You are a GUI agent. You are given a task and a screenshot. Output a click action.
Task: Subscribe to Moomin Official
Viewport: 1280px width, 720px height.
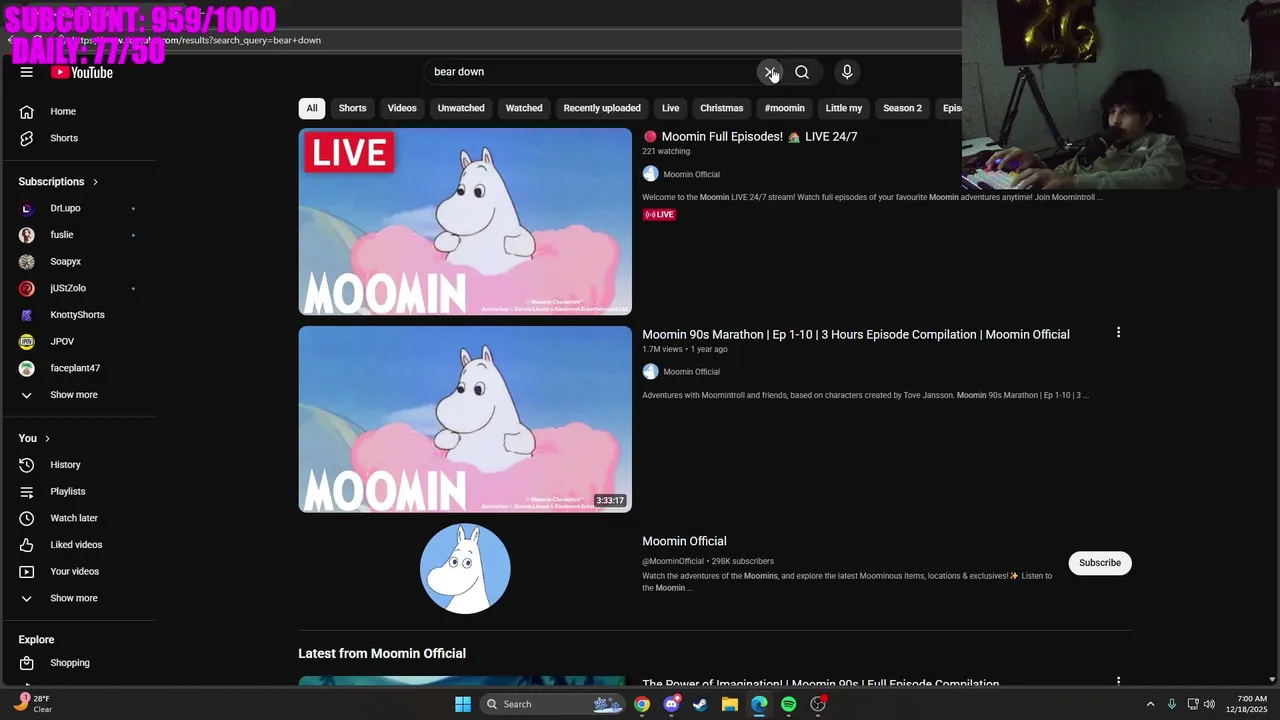(1100, 563)
